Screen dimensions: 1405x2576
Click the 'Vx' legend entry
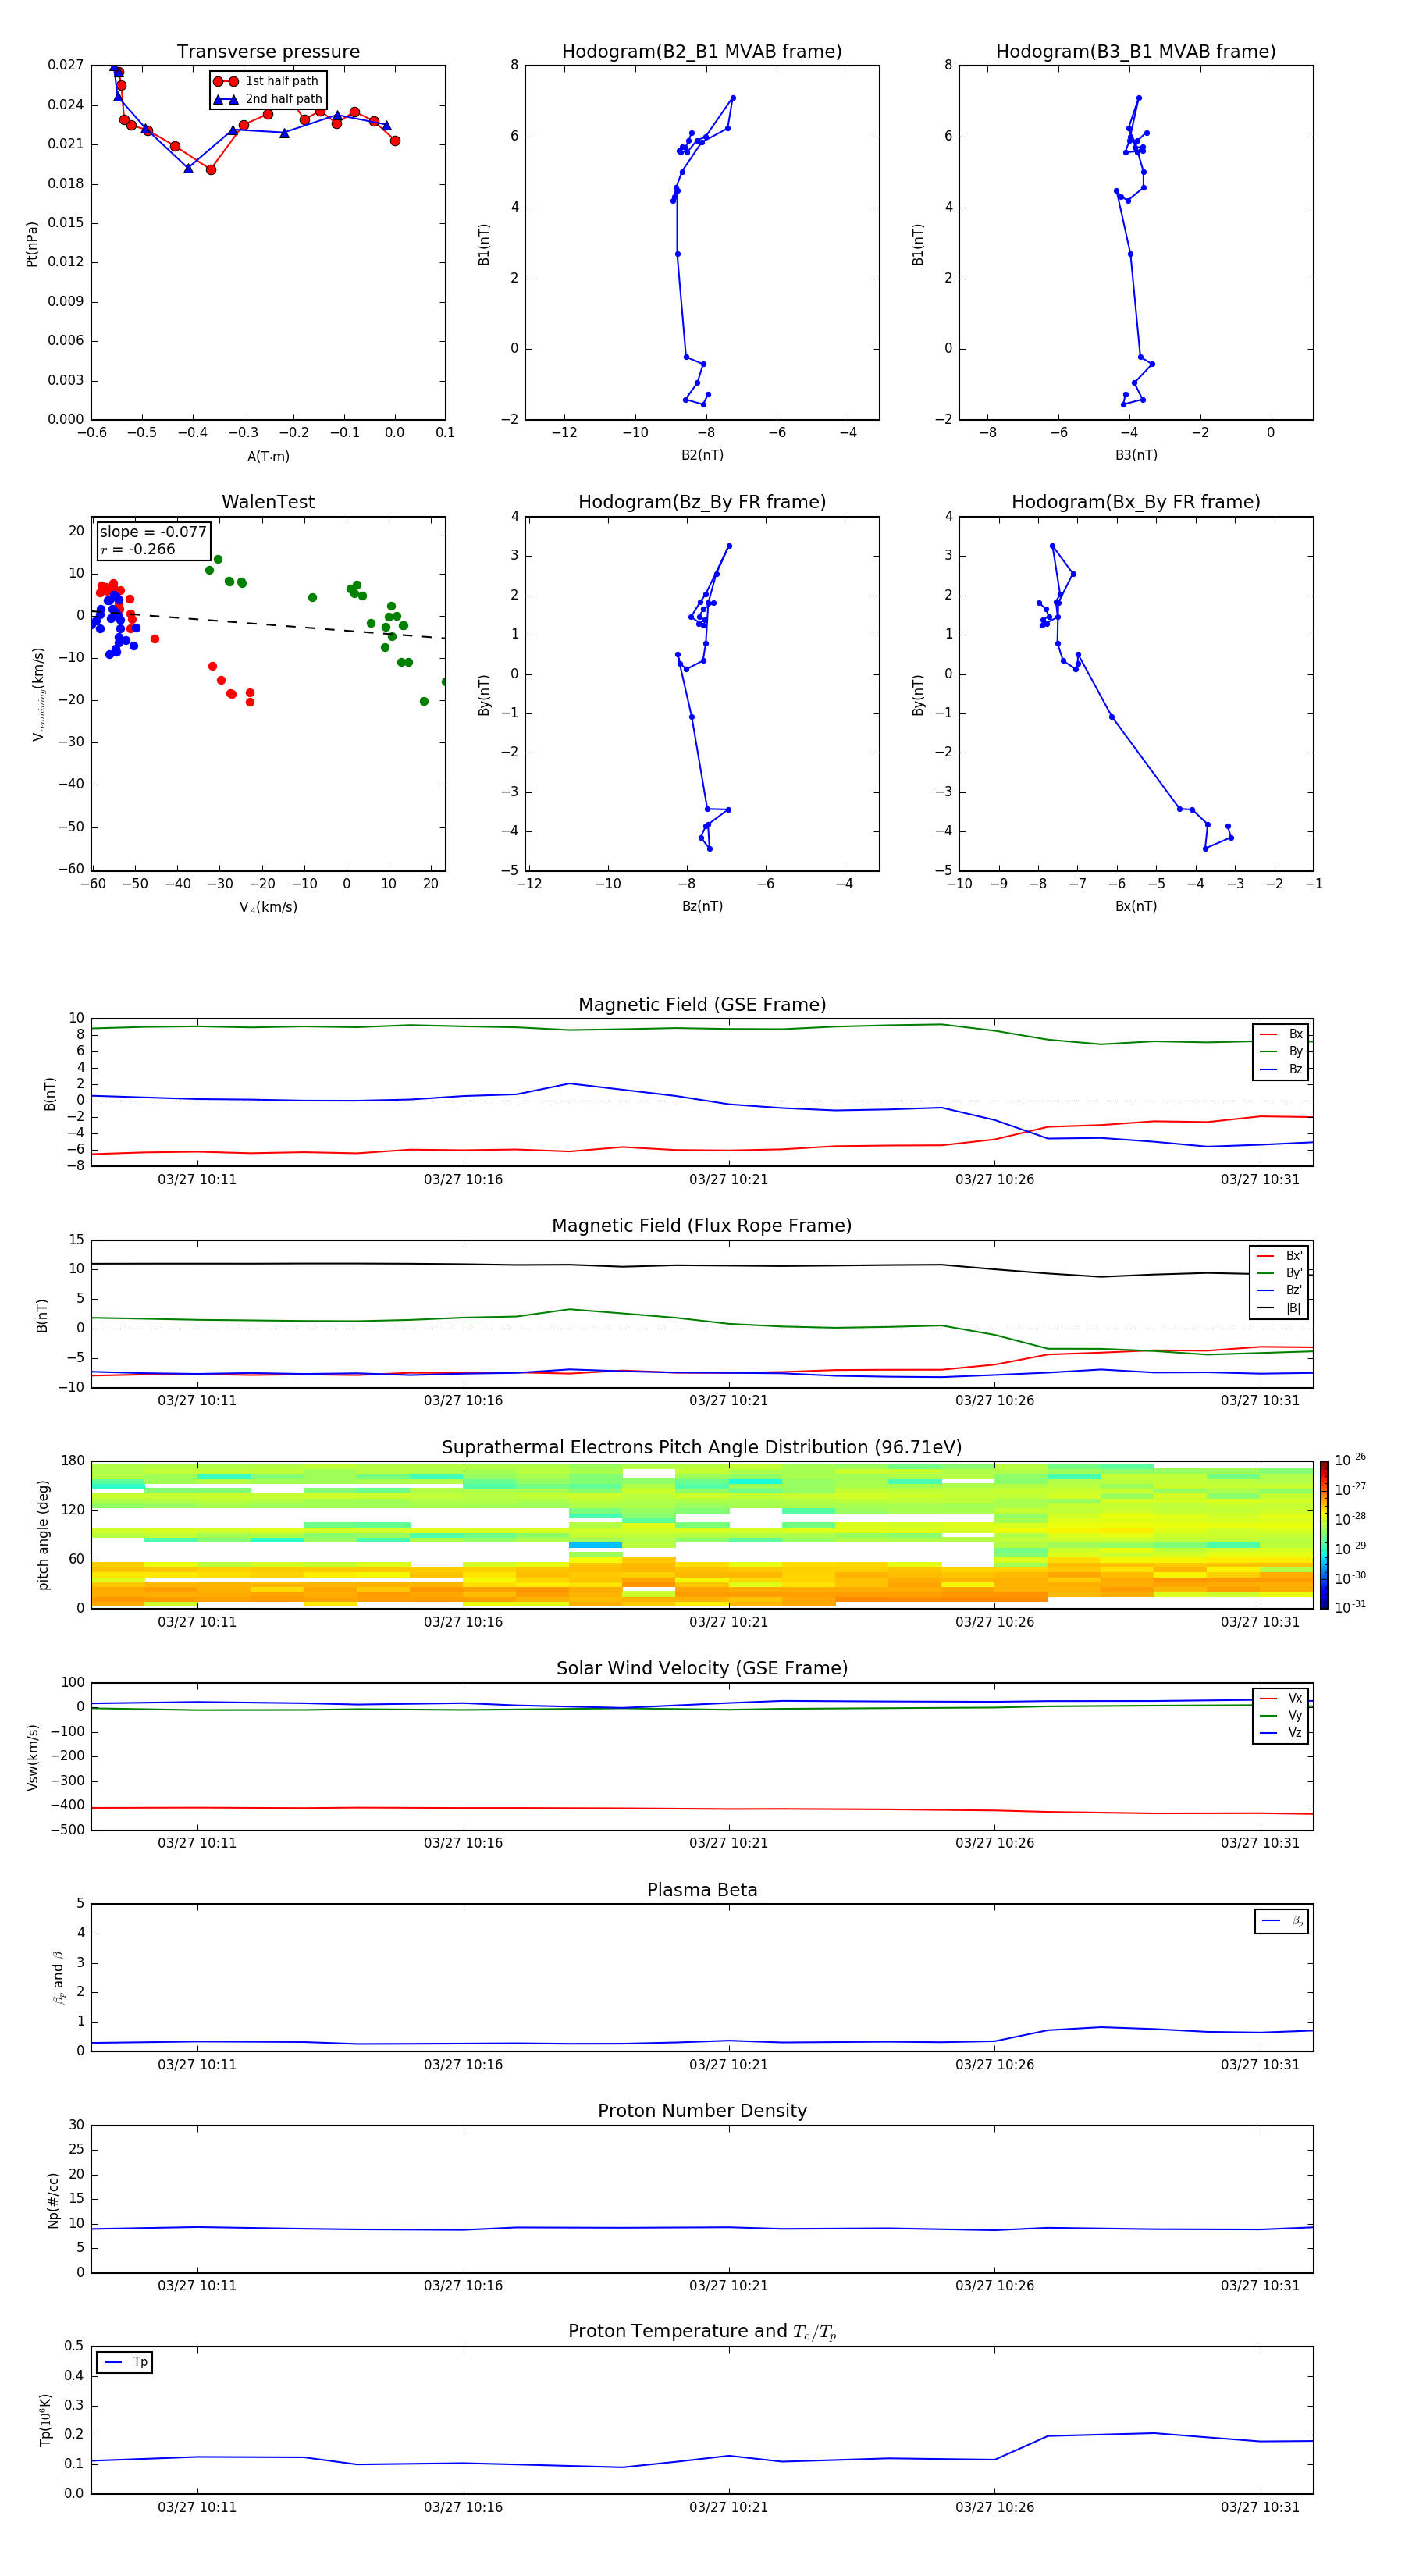(x=1281, y=1698)
